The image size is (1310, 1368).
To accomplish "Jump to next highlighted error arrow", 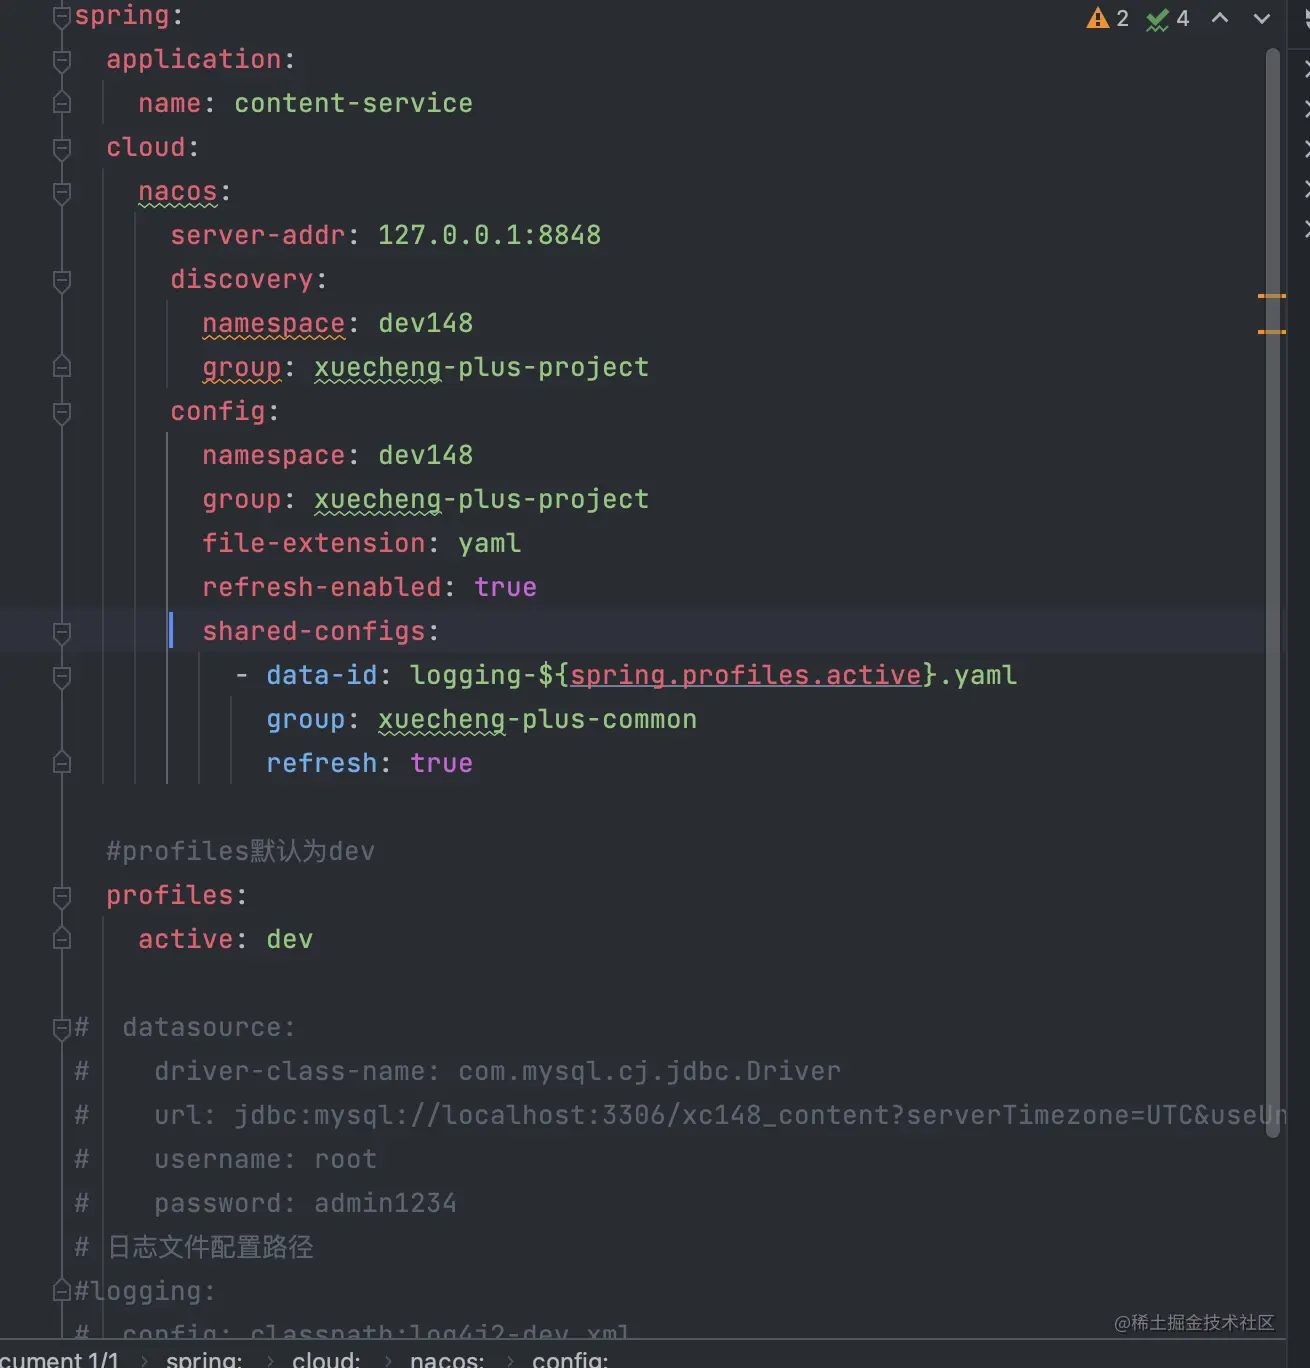I will (1262, 18).
